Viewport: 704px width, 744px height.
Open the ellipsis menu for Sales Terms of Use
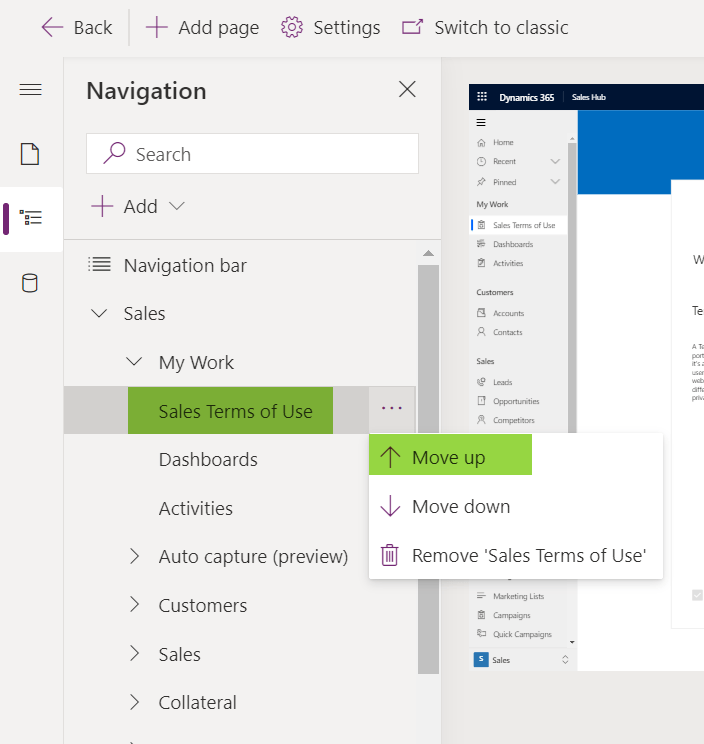click(x=391, y=408)
